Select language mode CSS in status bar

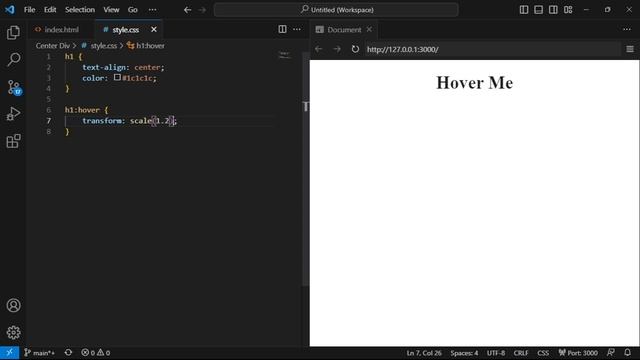[543, 353]
